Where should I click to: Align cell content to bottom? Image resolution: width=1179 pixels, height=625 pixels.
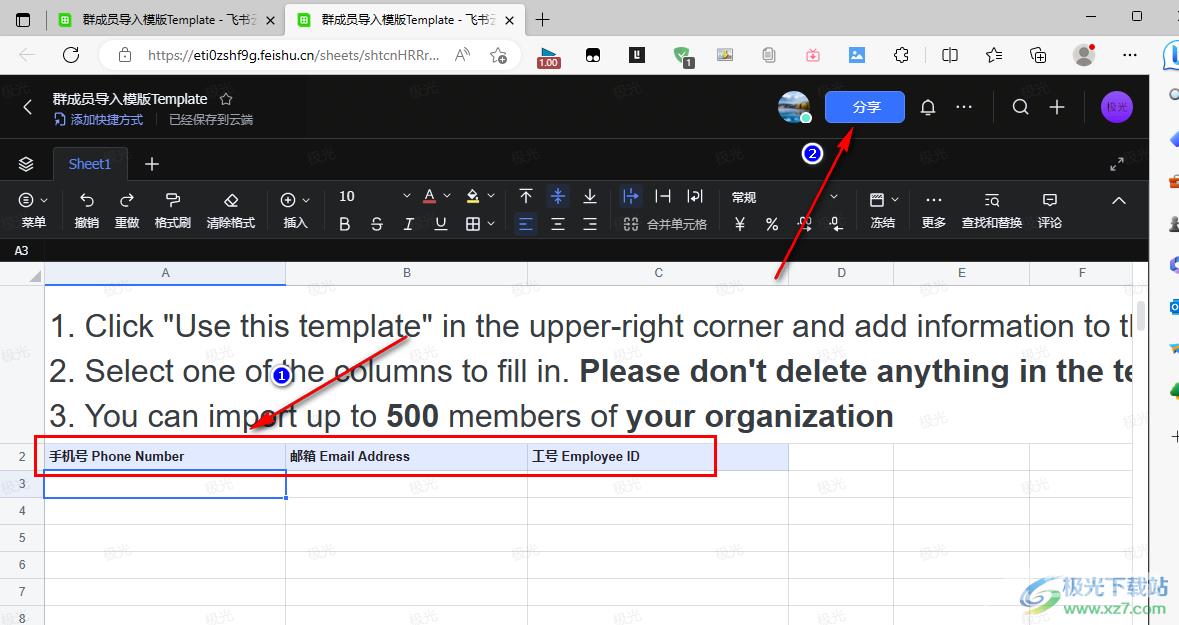pos(590,196)
